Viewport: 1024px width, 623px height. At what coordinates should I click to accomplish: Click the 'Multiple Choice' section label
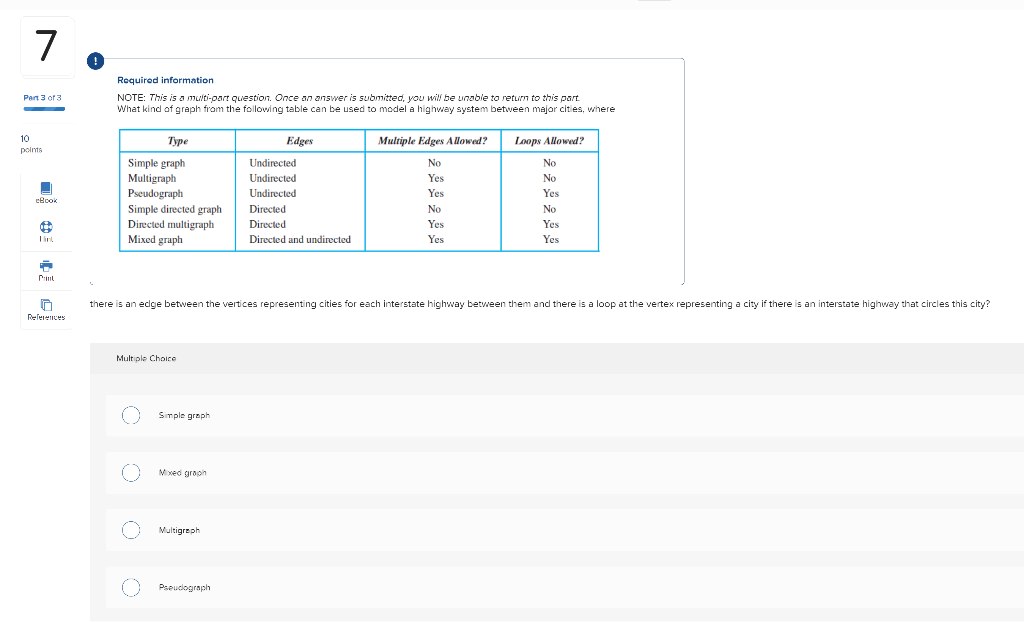coord(146,359)
